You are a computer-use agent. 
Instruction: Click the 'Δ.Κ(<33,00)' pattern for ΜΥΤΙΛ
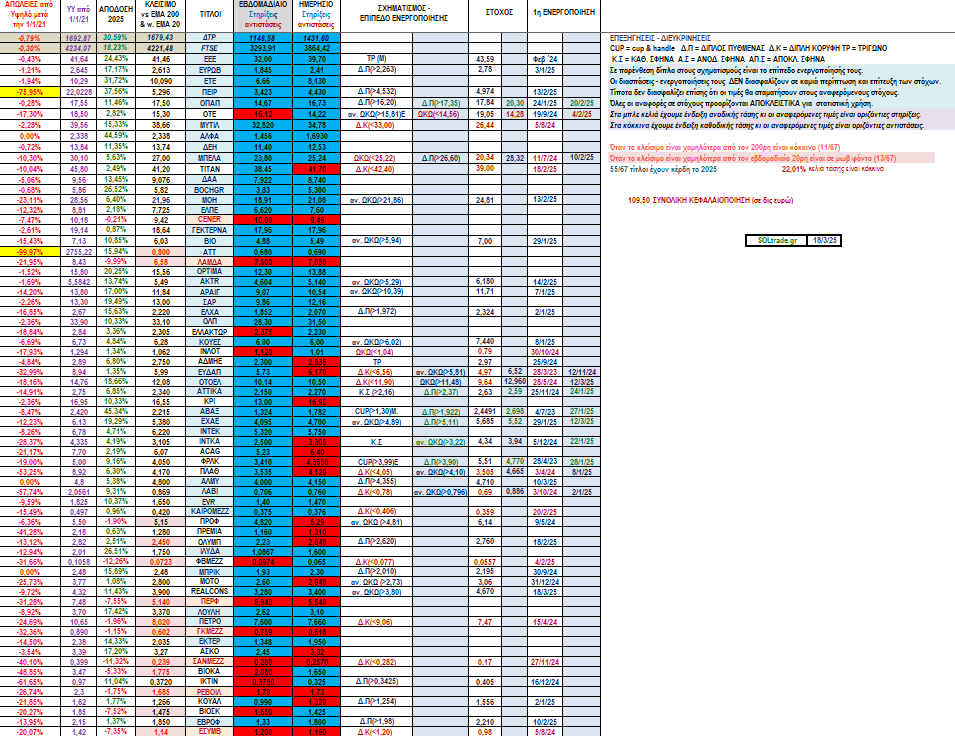tap(376, 126)
